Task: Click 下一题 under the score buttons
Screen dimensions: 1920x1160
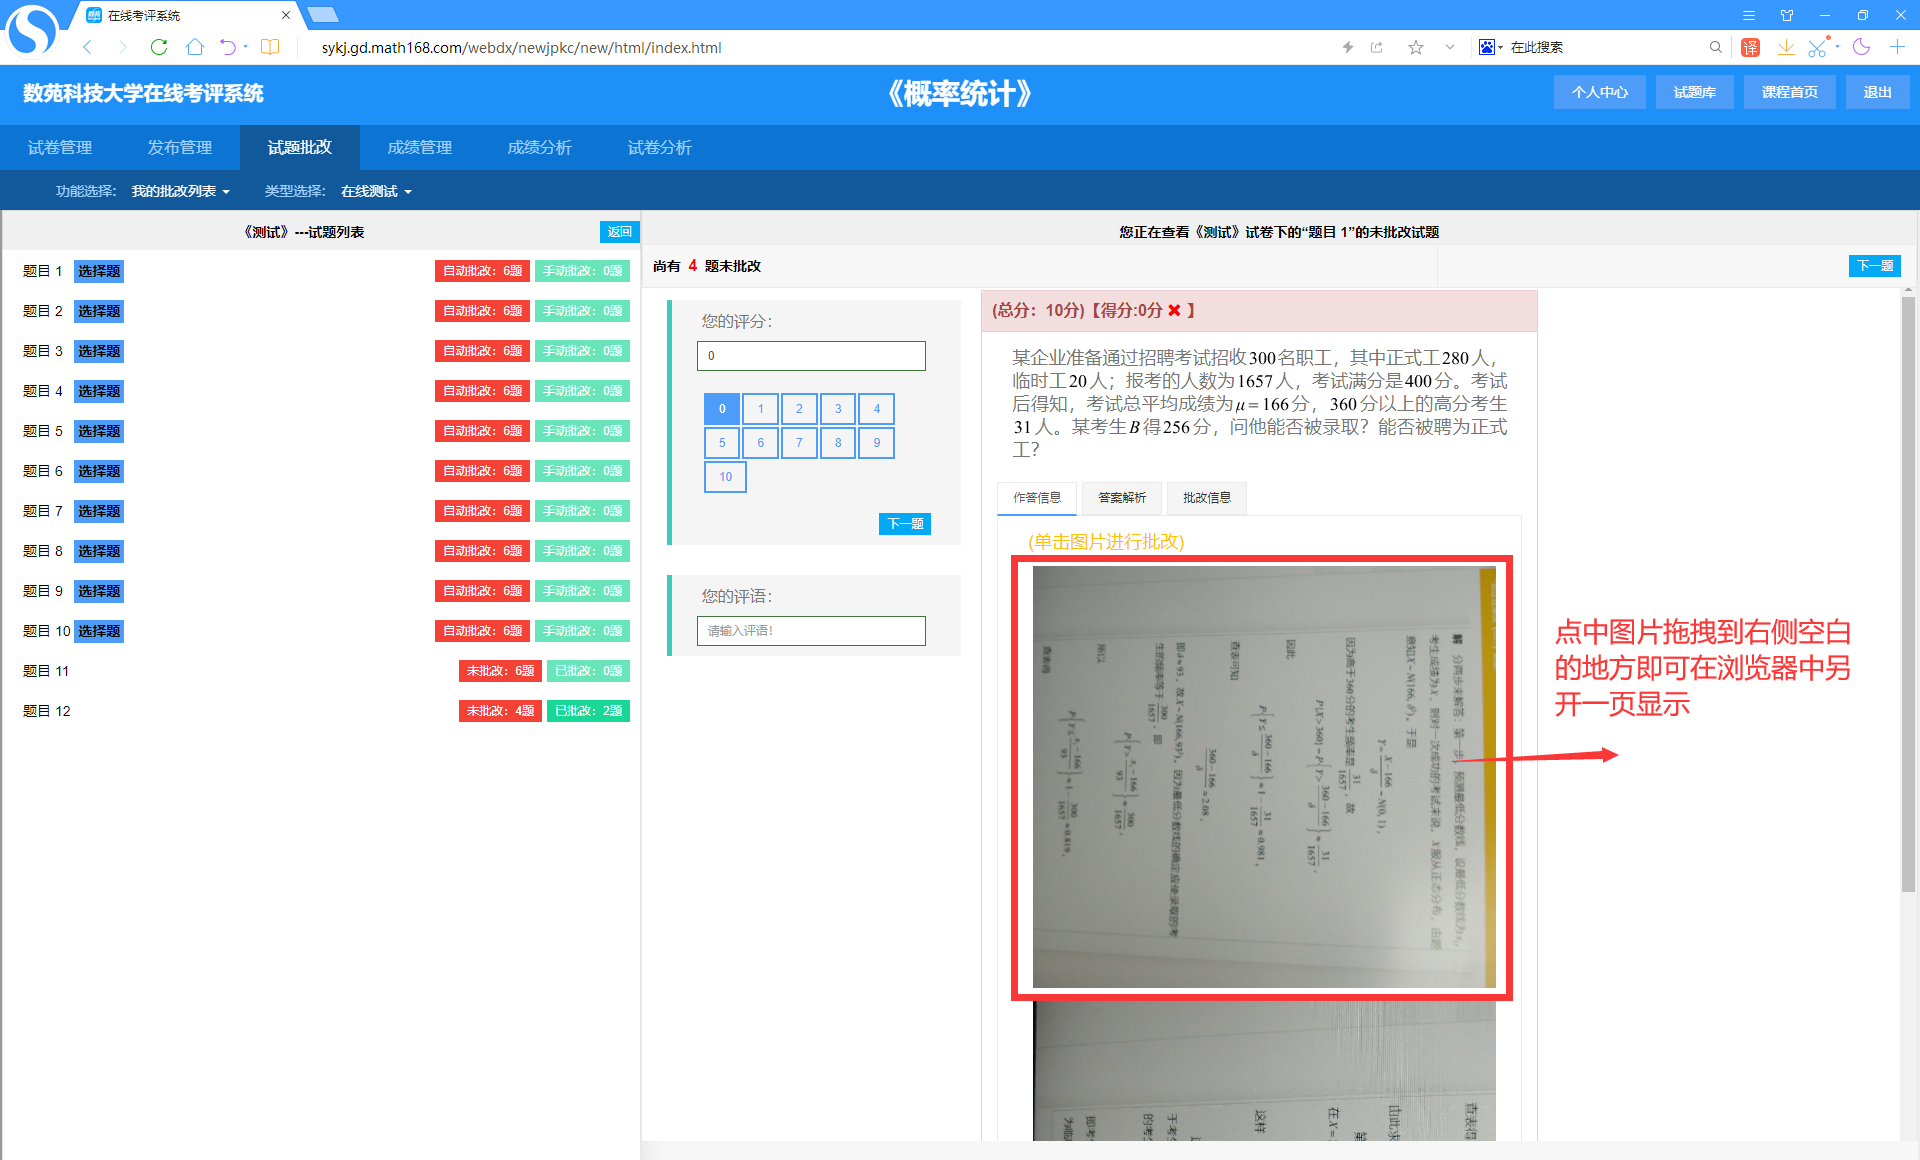Action: point(905,524)
